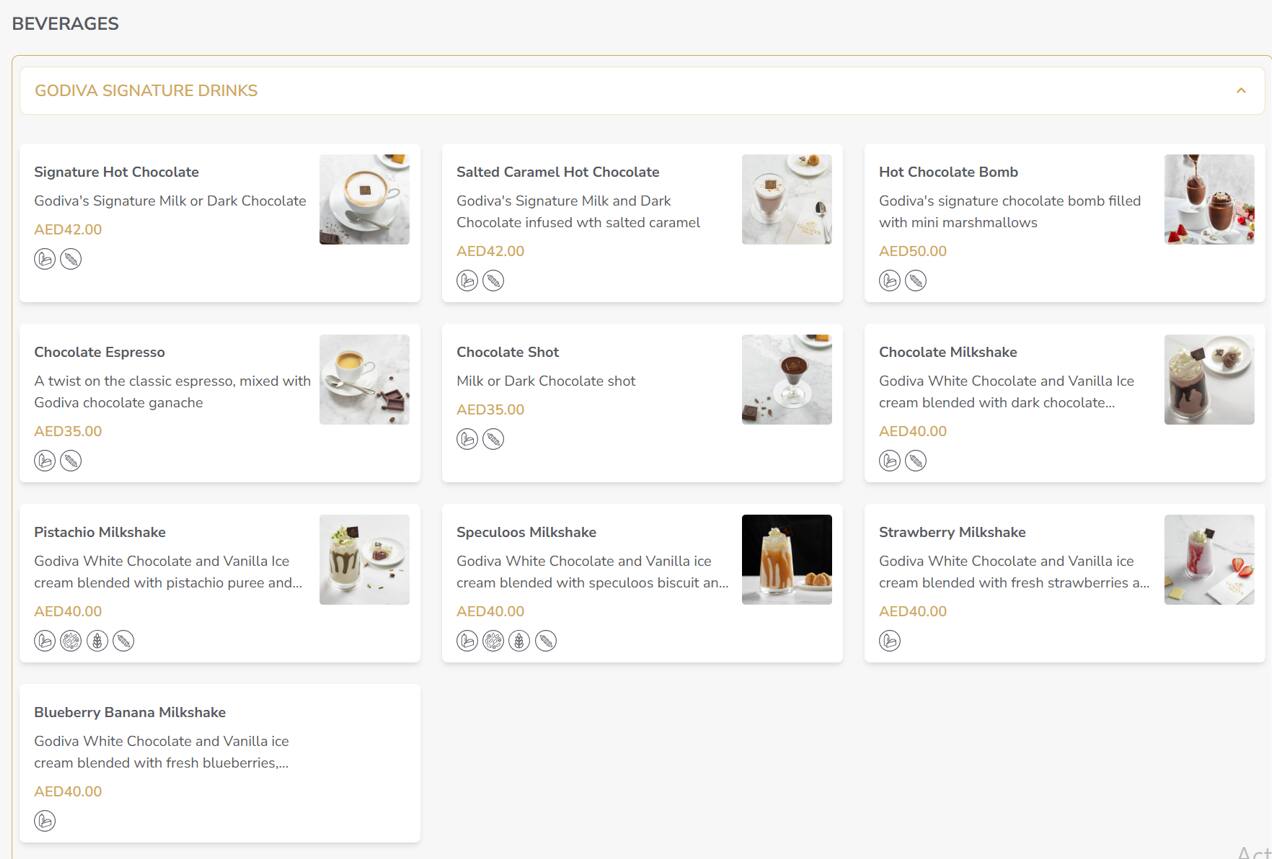This screenshot has height=859, width=1272.
Task: Open Hot Chocolate Bomb item title
Action: click(948, 172)
